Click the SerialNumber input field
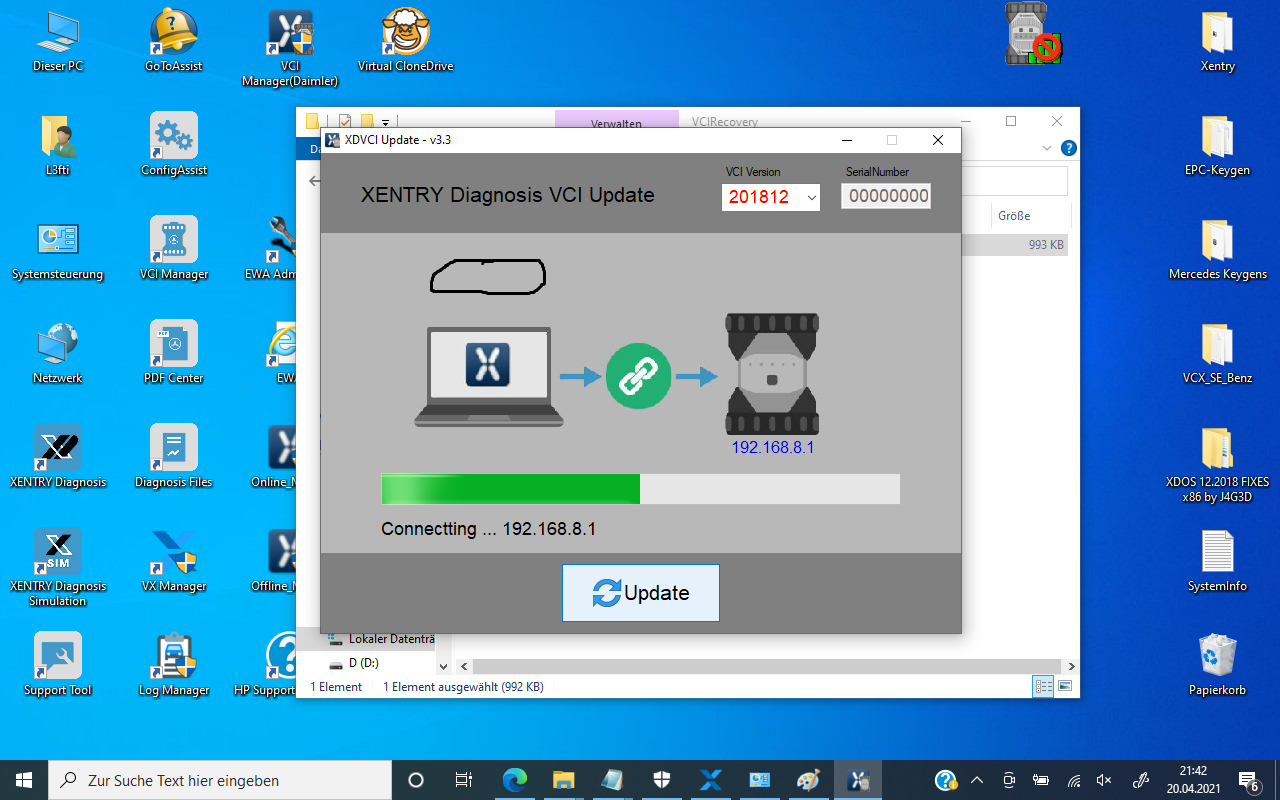The image size is (1280, 800). click(x=886, y=196)
